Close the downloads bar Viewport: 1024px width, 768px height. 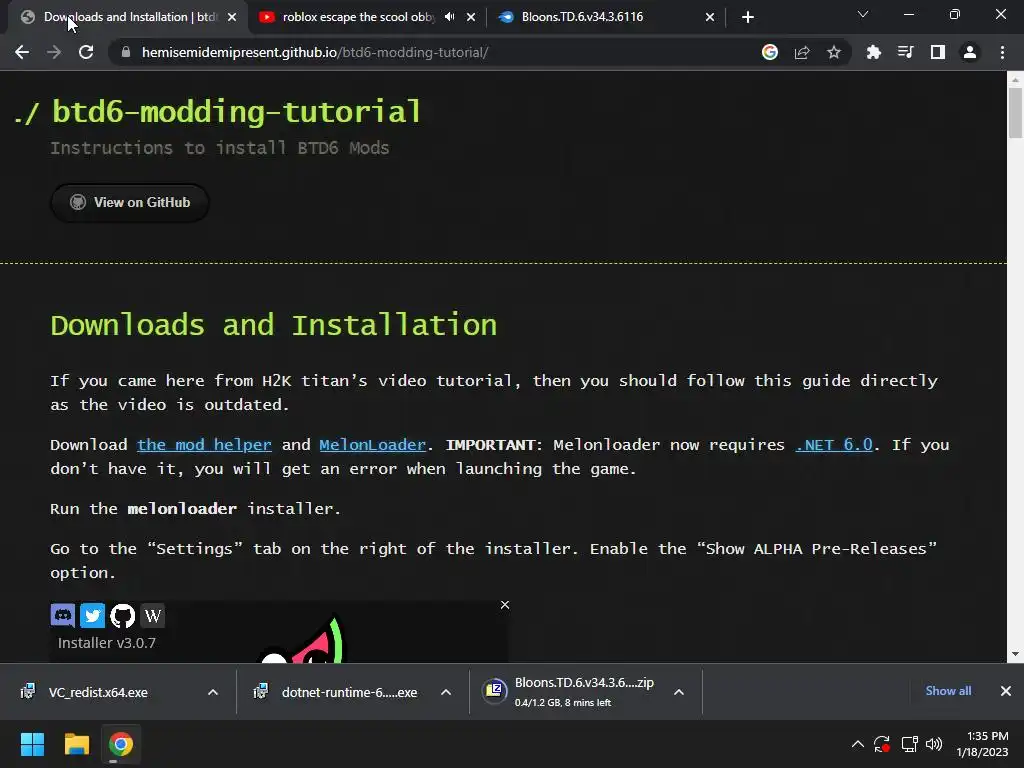point(1006,691)
